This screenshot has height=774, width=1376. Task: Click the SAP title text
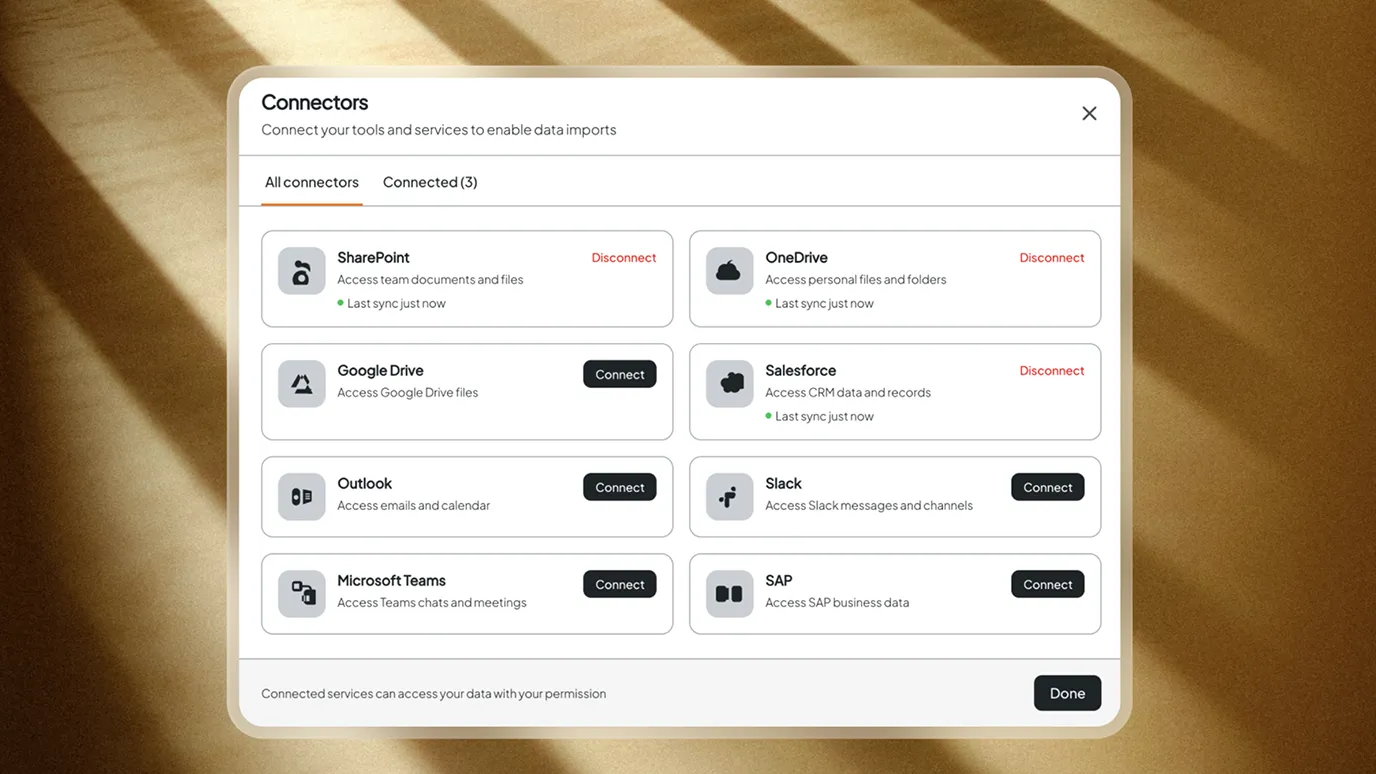click(778, 581)
